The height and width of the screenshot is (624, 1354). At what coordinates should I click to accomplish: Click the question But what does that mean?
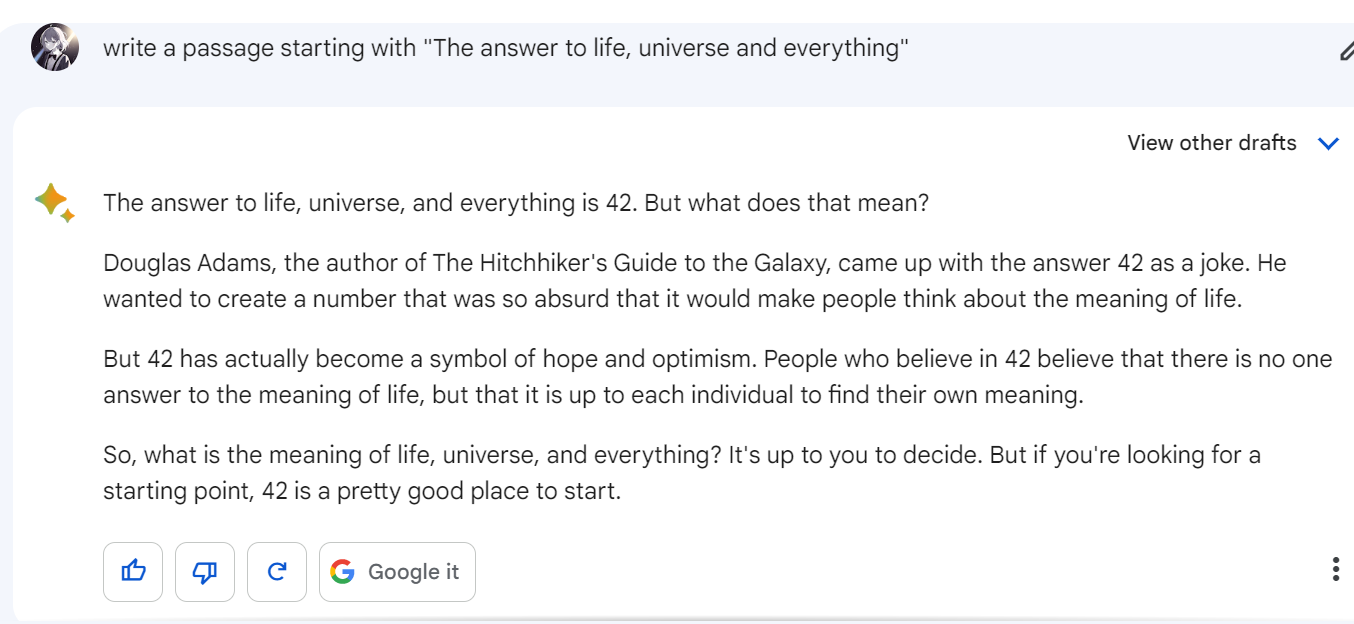coord(787,203)
